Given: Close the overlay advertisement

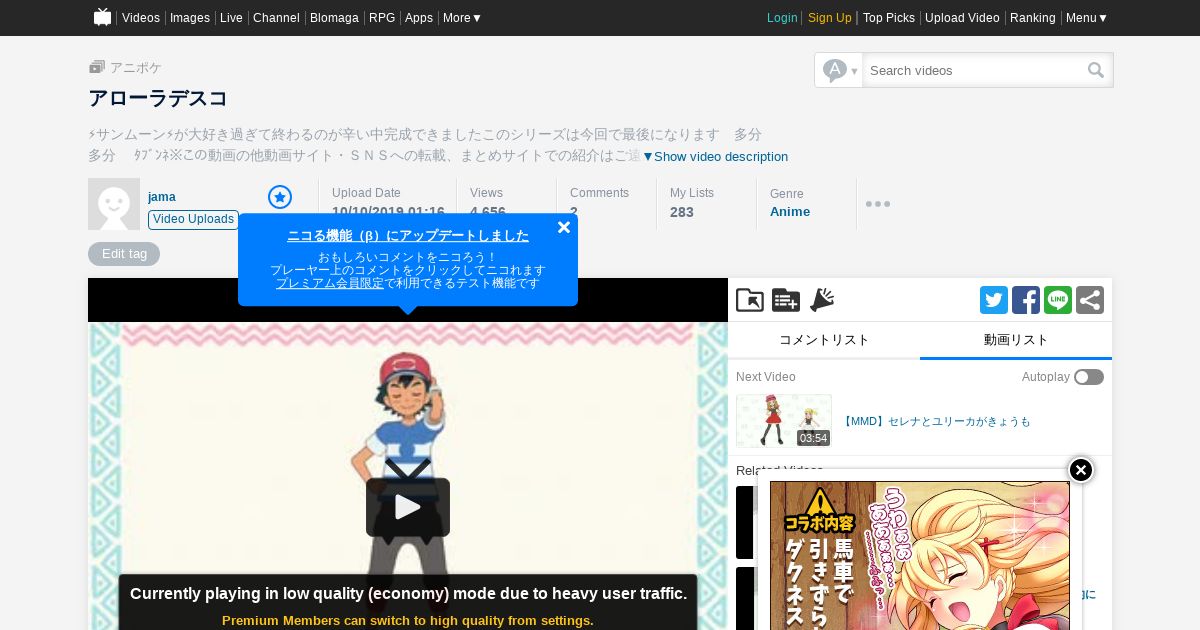Looking at the screenshot, I should click(1081, 470).
